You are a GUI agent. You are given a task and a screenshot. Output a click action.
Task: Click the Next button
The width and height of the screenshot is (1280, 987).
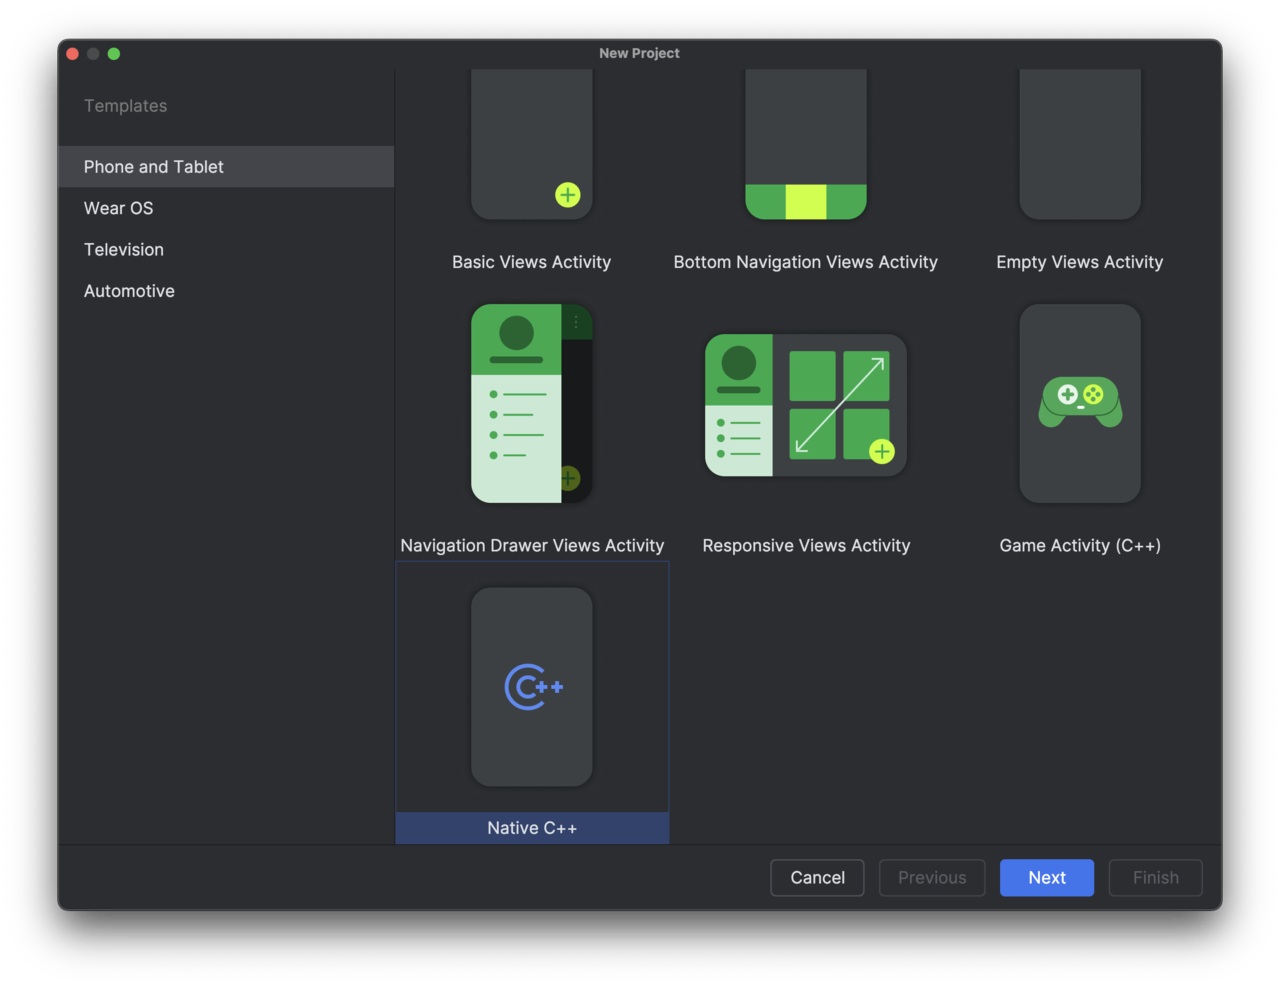click(x=1047, y=878)
